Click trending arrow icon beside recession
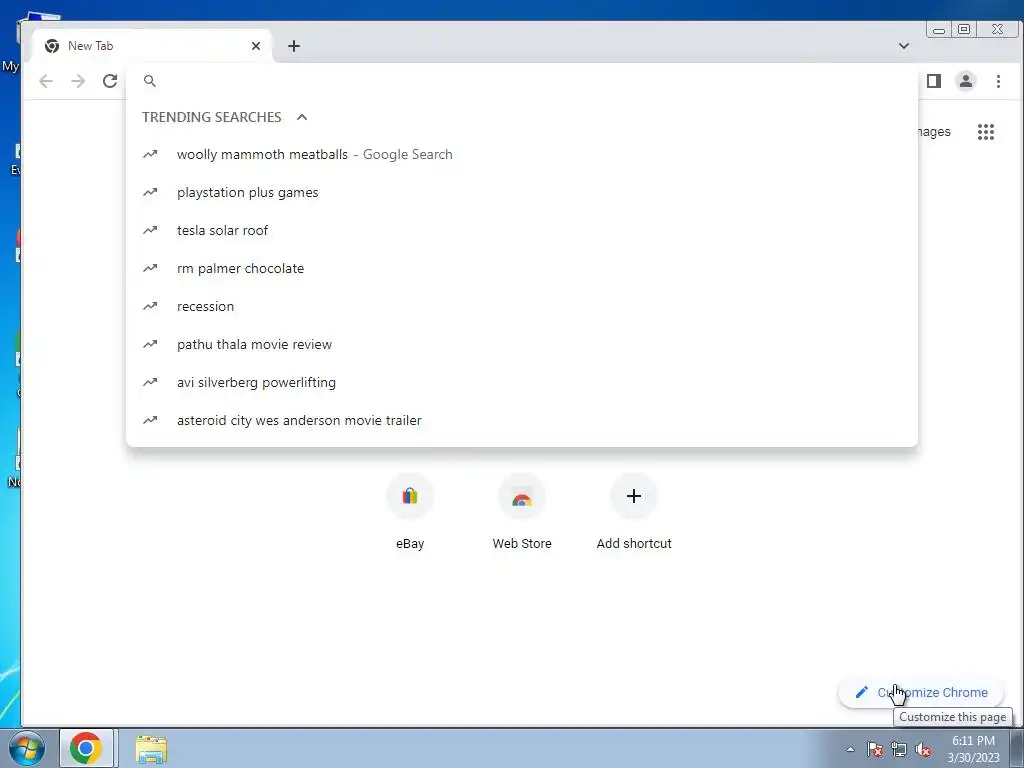This screenshot has width=1024, height=768. click(x=150, y=306)
